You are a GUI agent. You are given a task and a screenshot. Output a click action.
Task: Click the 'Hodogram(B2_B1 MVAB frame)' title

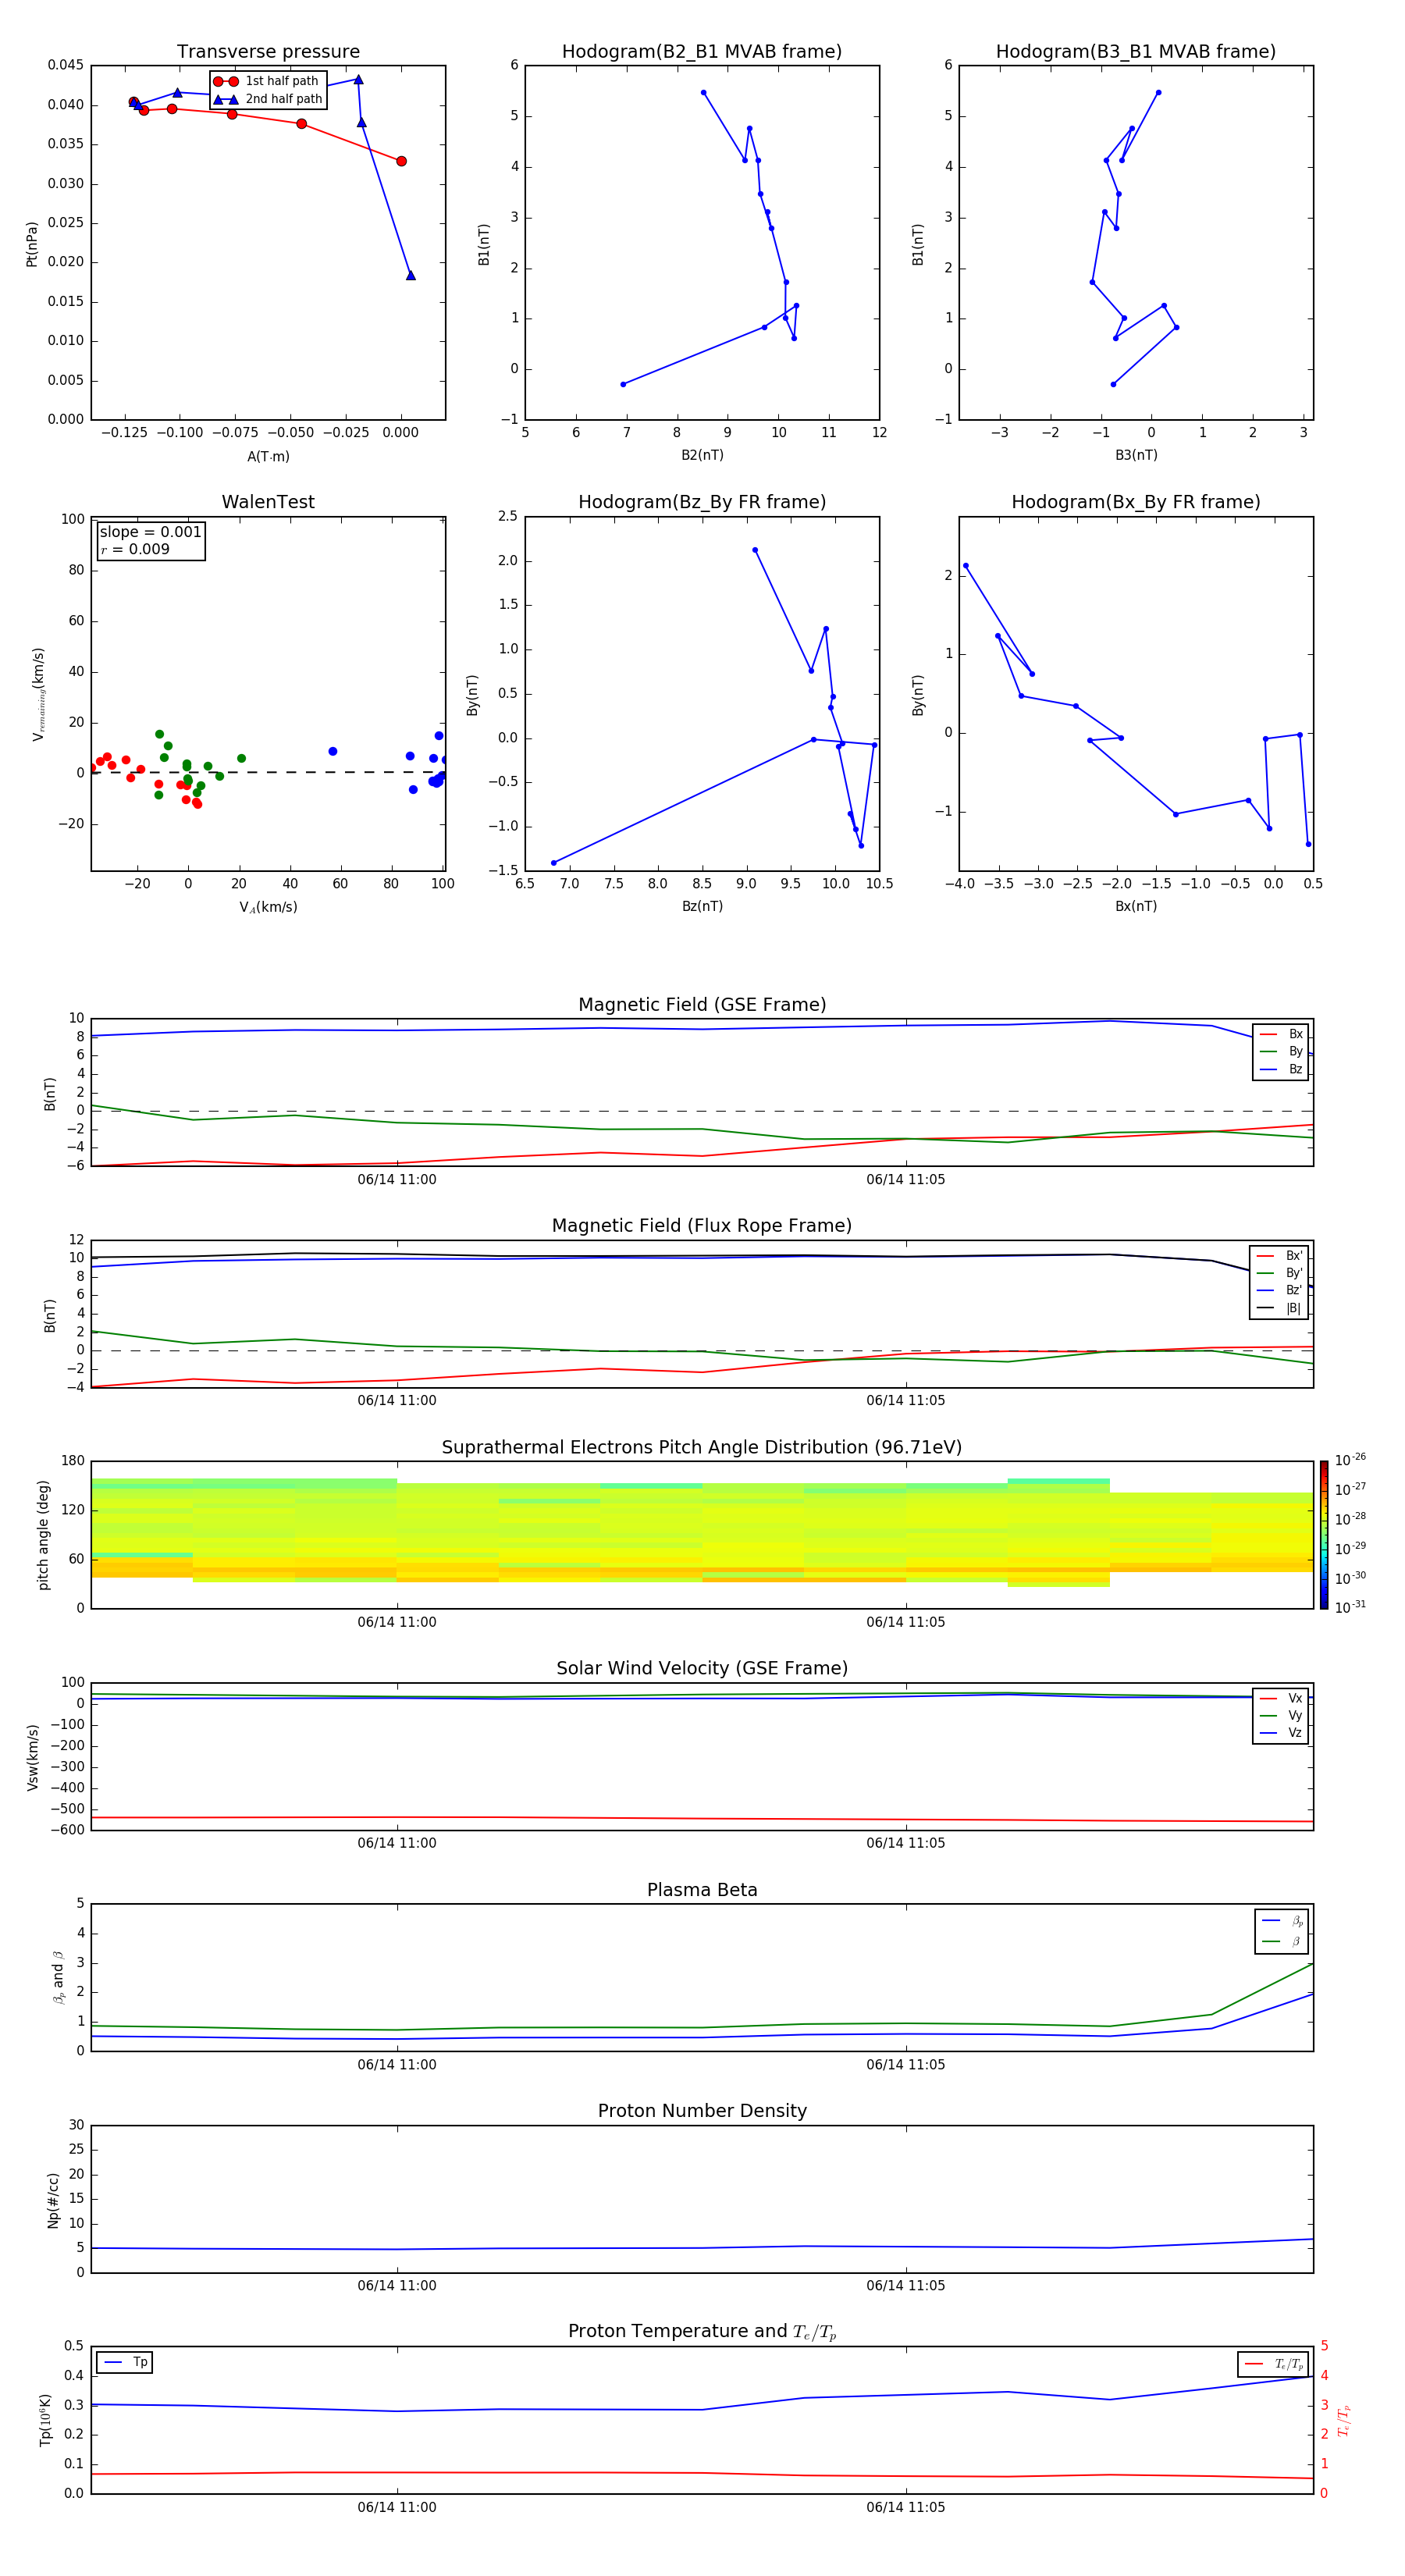[x=702, y=52]
